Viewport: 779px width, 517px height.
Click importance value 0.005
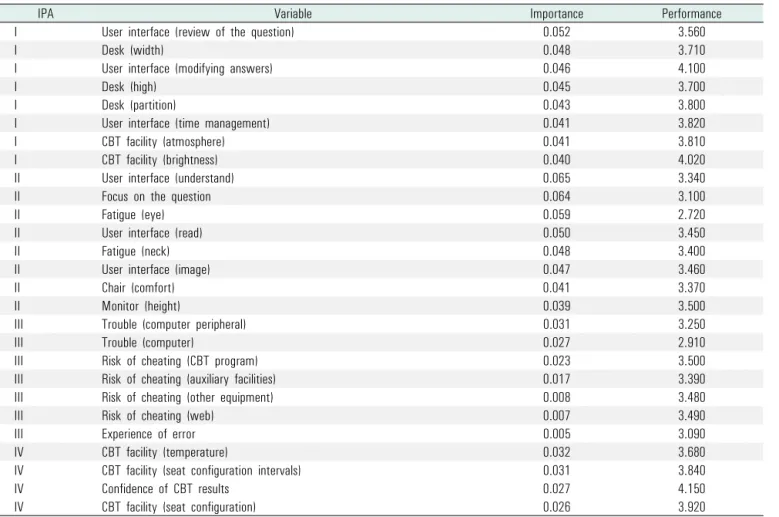[556, 434]
